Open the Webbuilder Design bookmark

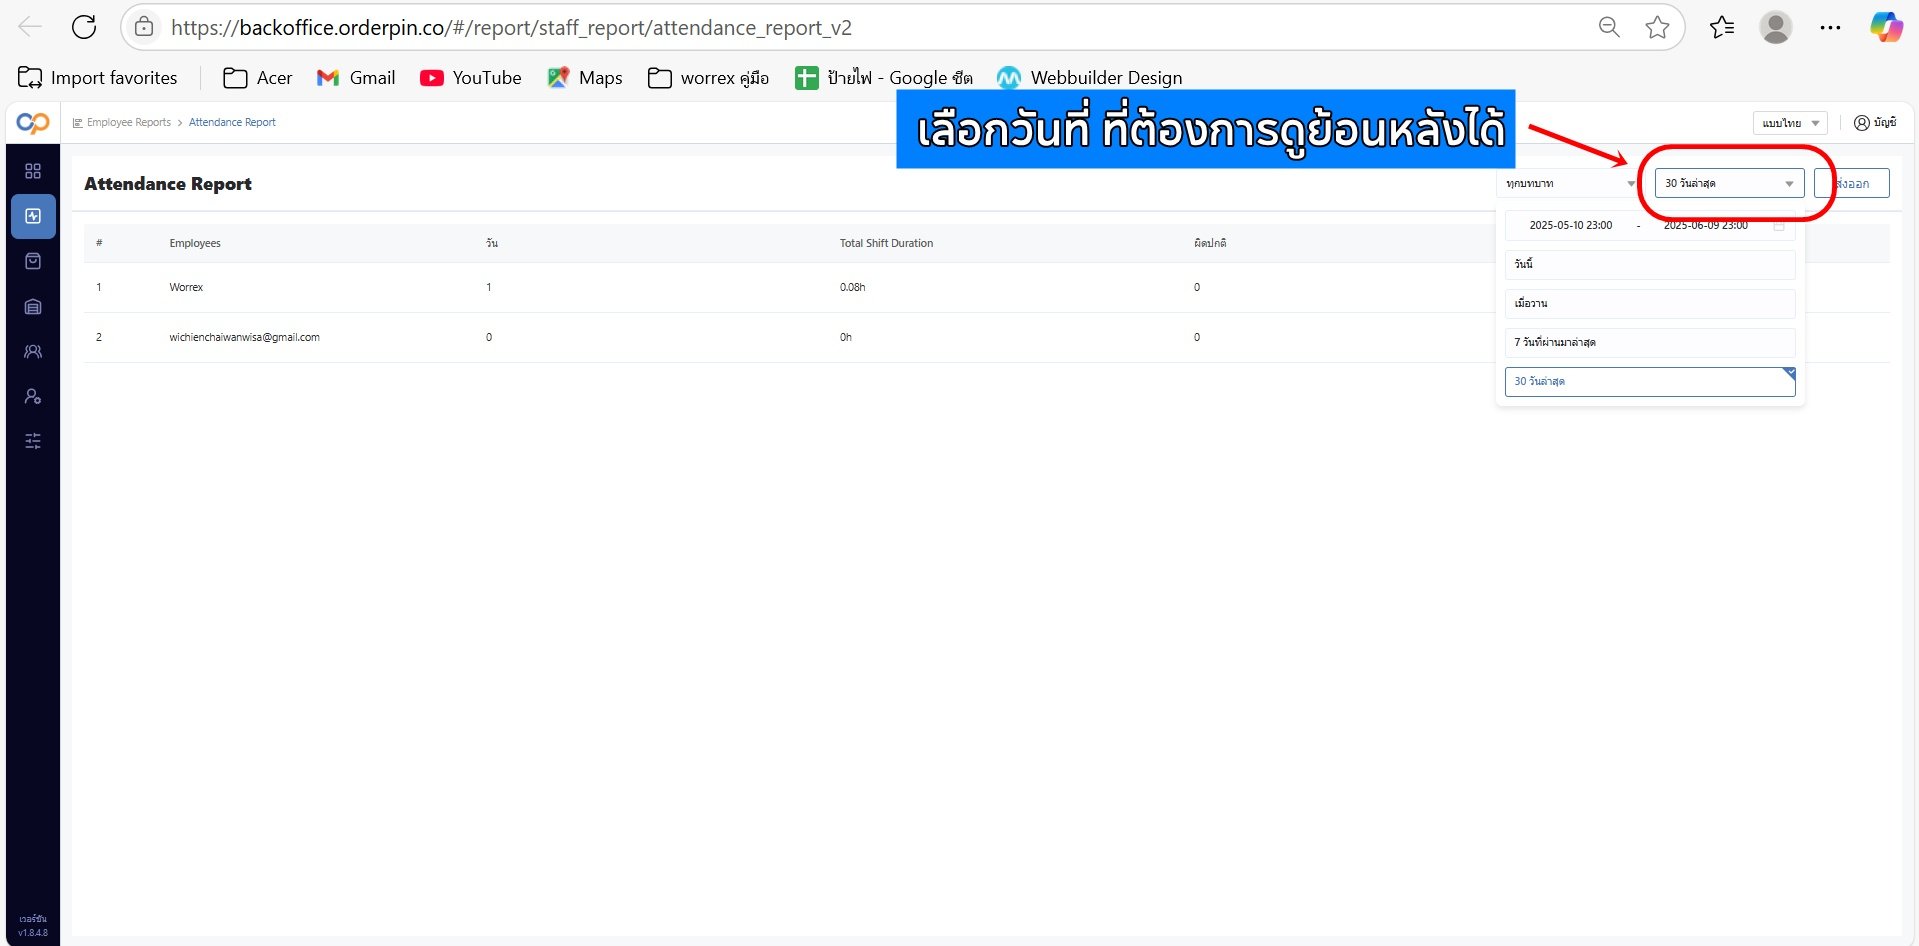(x=1090, y=78)
